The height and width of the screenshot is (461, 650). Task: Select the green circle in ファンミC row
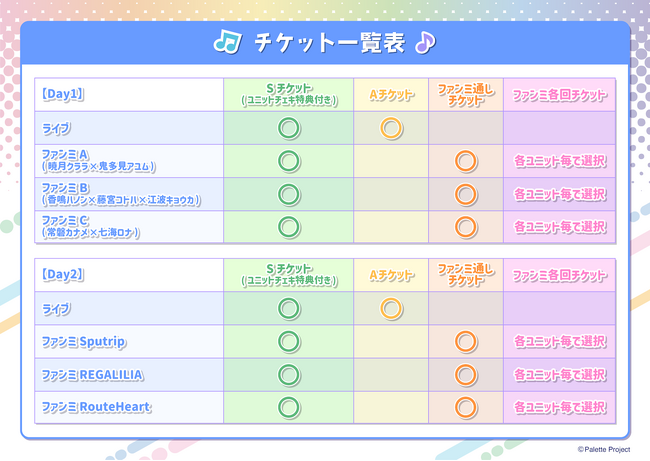coord(289,227)
